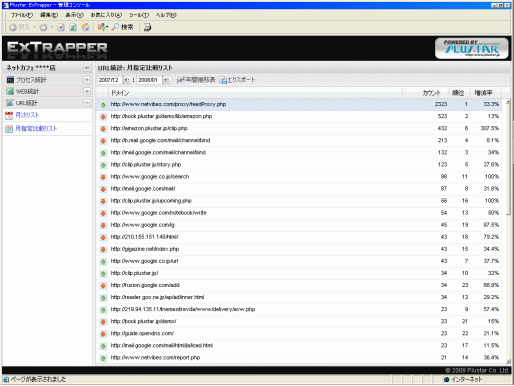Open the 月指定比較リスト link

[x=36, y=128]
